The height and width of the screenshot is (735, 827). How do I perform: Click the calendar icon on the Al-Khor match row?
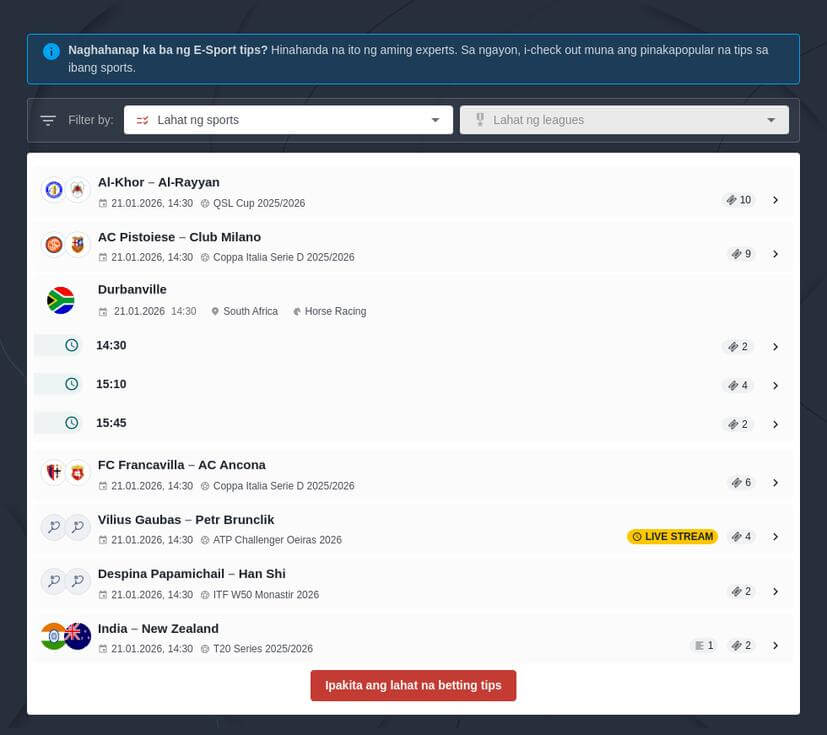103,203
